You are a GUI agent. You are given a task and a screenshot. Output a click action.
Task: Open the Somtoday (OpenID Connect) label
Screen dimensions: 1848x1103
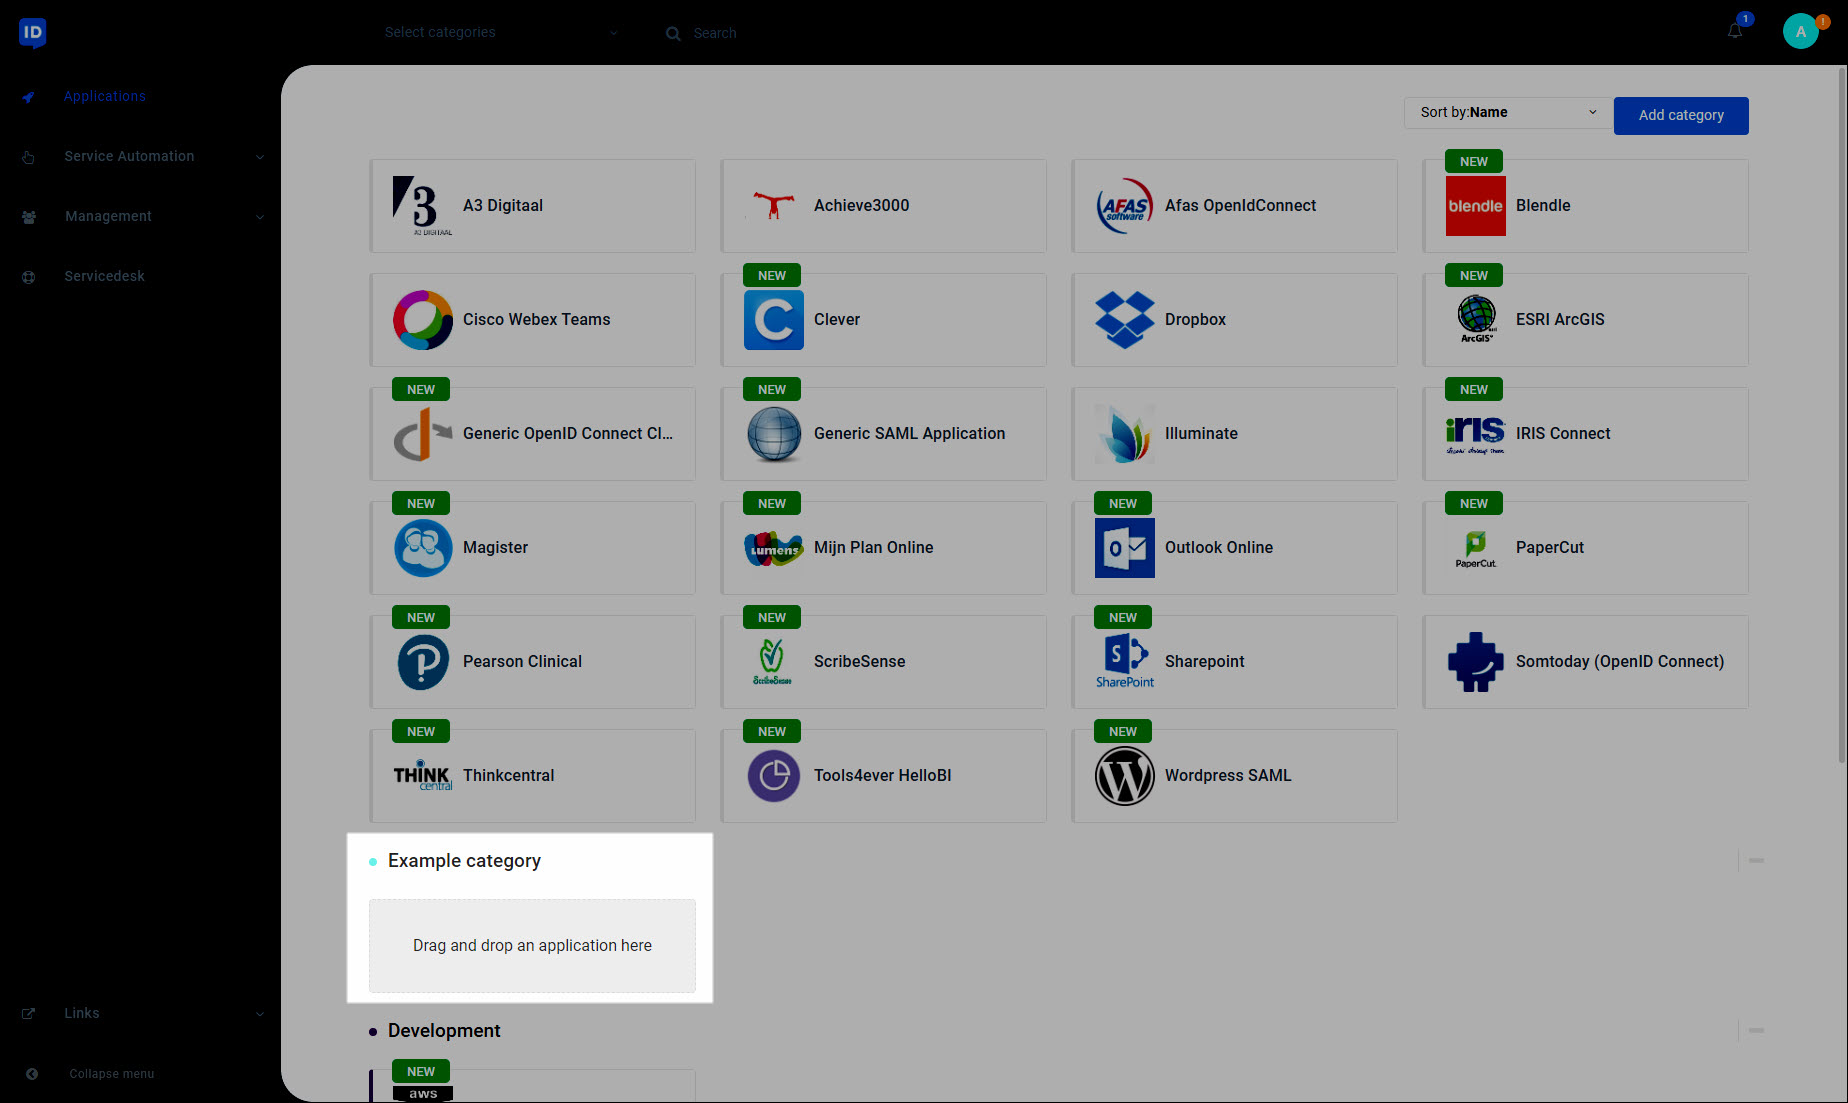coord(1620,662)
